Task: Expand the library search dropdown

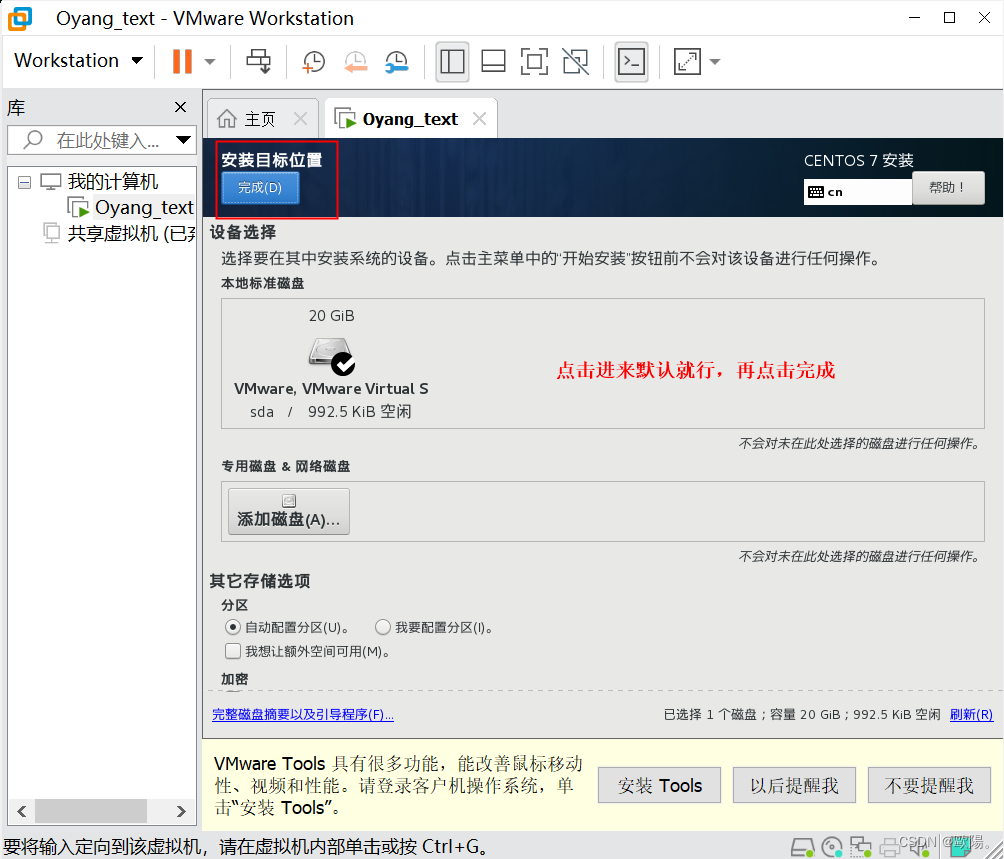Action: (184, 140)
